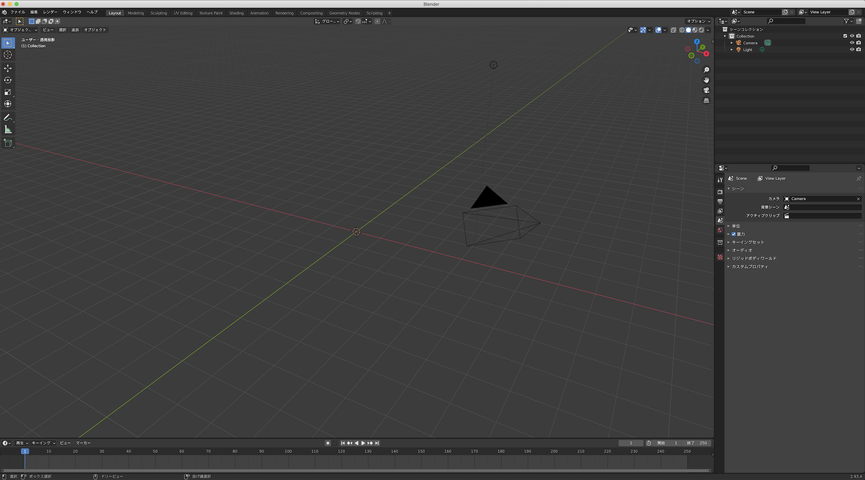Hide the Camera object in viewport
Image resolution: width=865 pixels, height=480 pixels.
pyautogui.click(x=852, y=43)
